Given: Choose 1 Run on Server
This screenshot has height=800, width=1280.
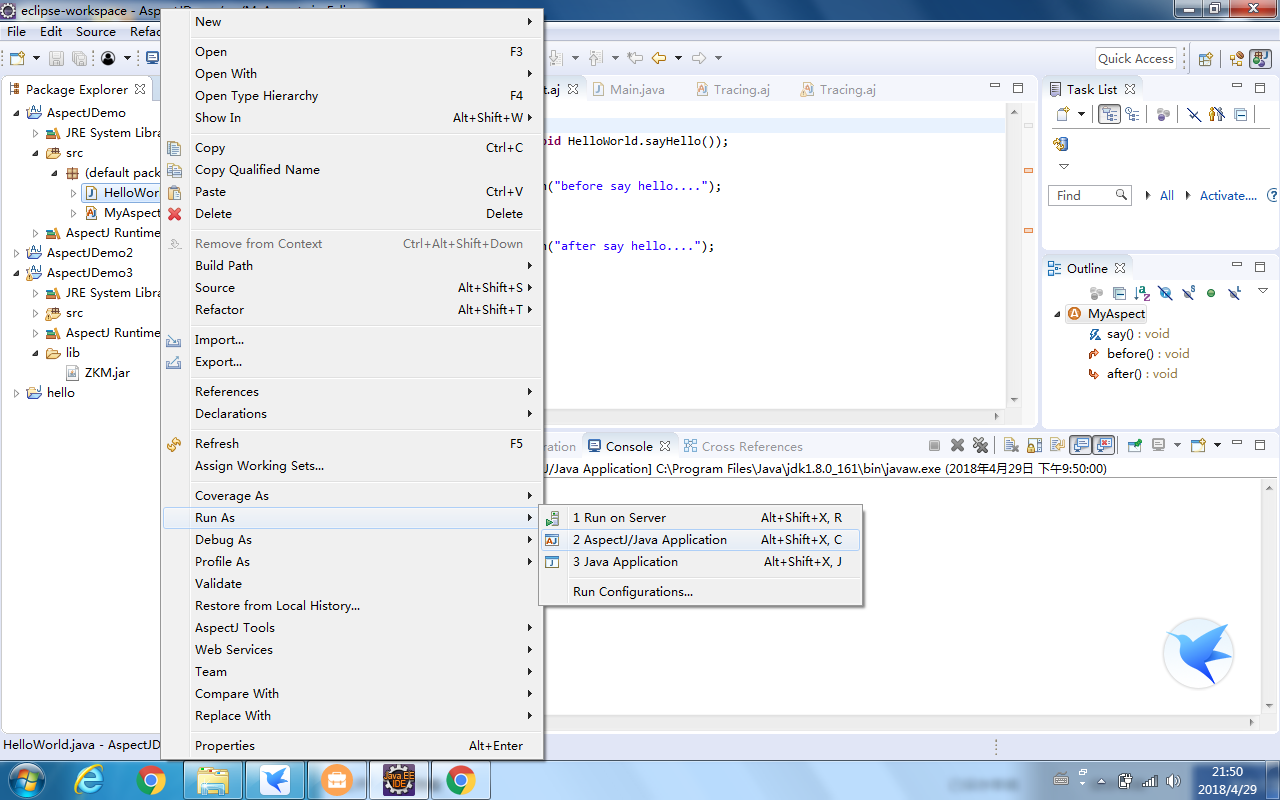Looking at the screenshot, I should (x=700, y=518).
